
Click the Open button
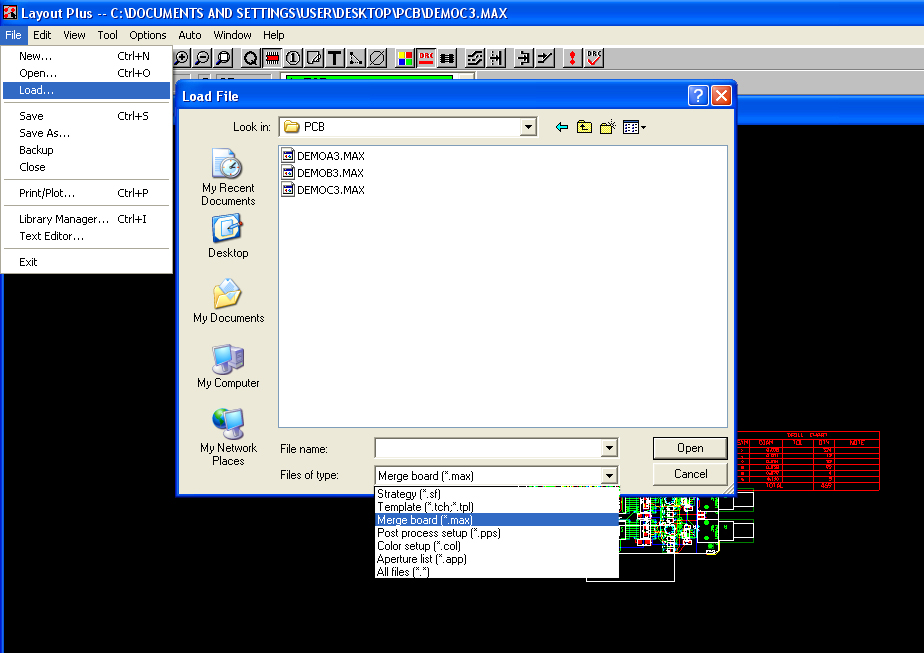pos(690,448)
